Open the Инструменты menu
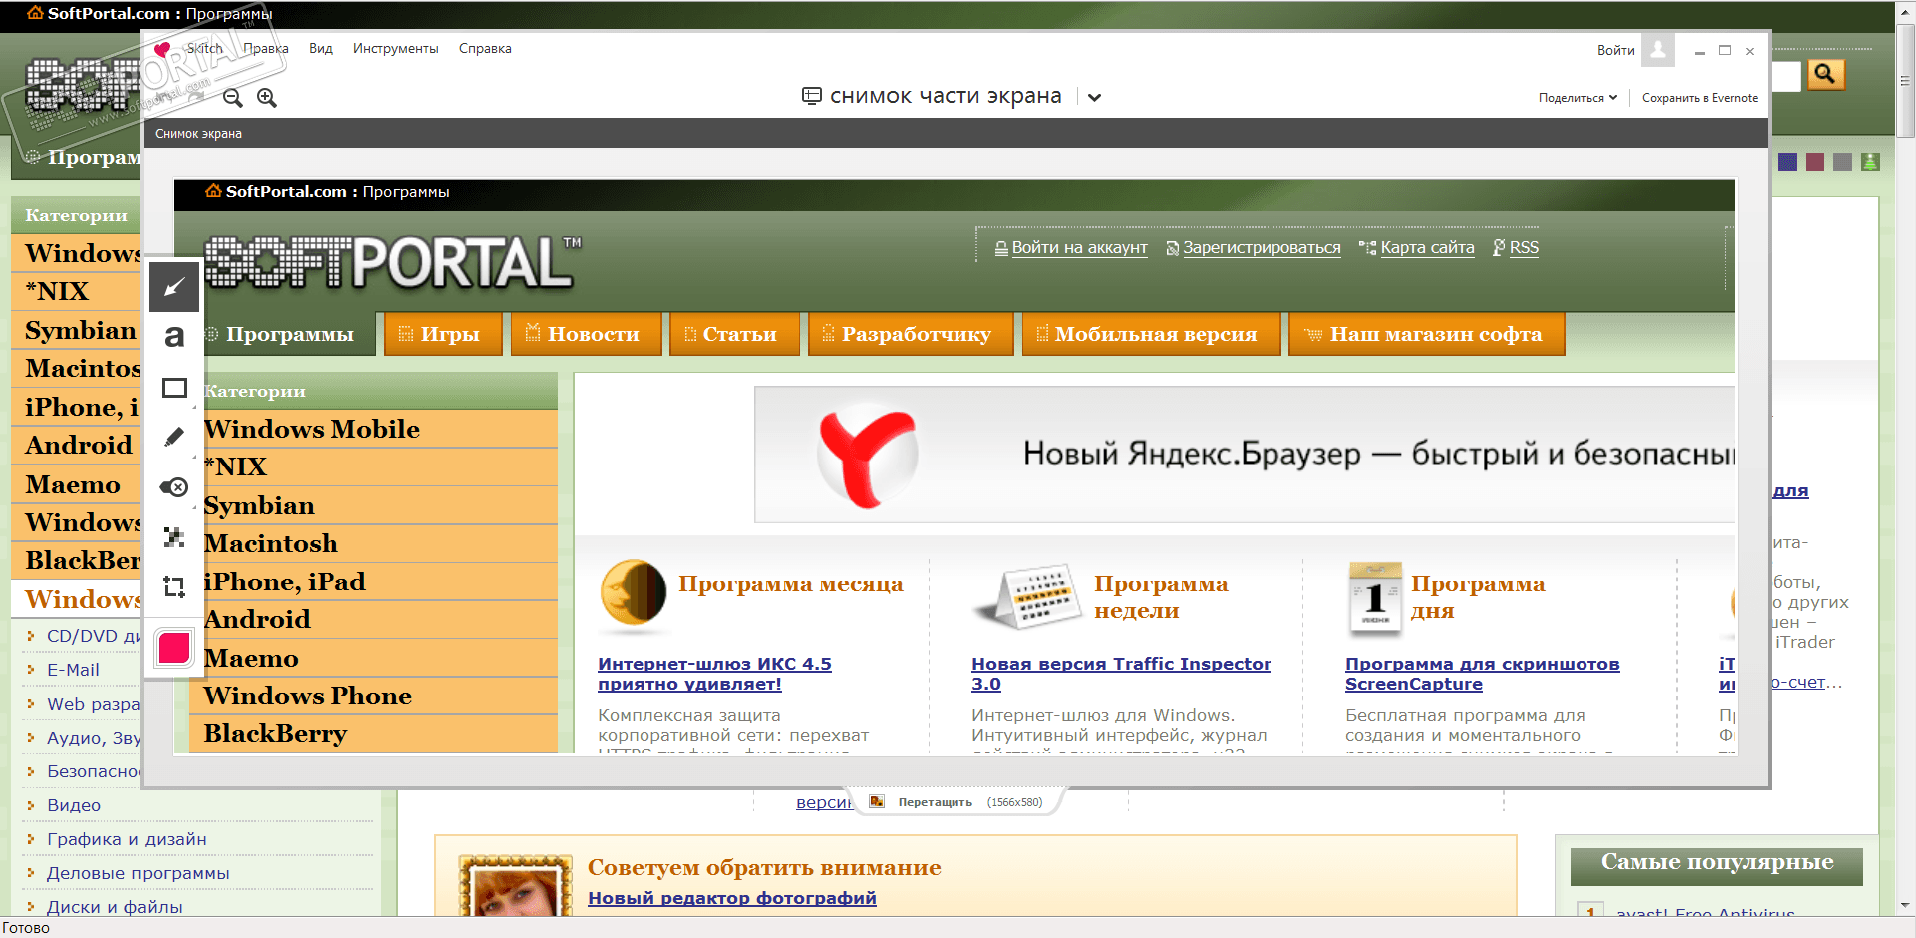Viewport: 1916px width, 938px height. pos(396,48)
